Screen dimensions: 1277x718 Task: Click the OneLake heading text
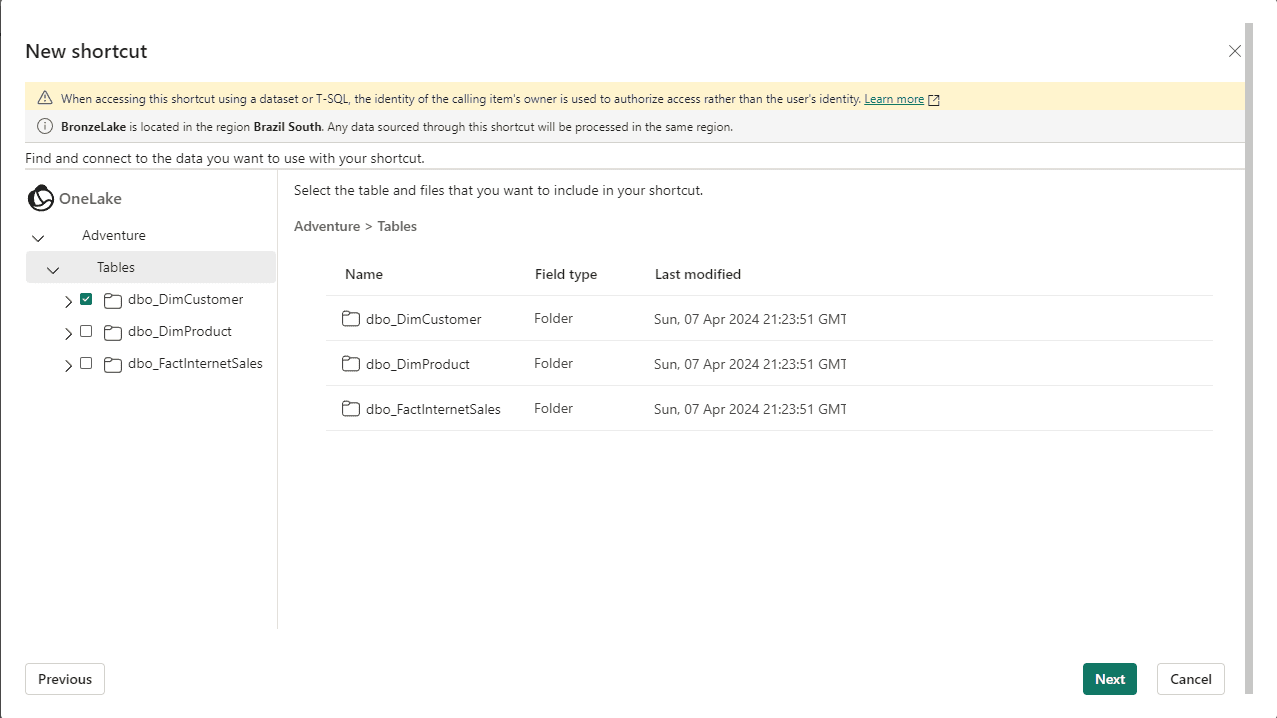click(x=90, y=198)
